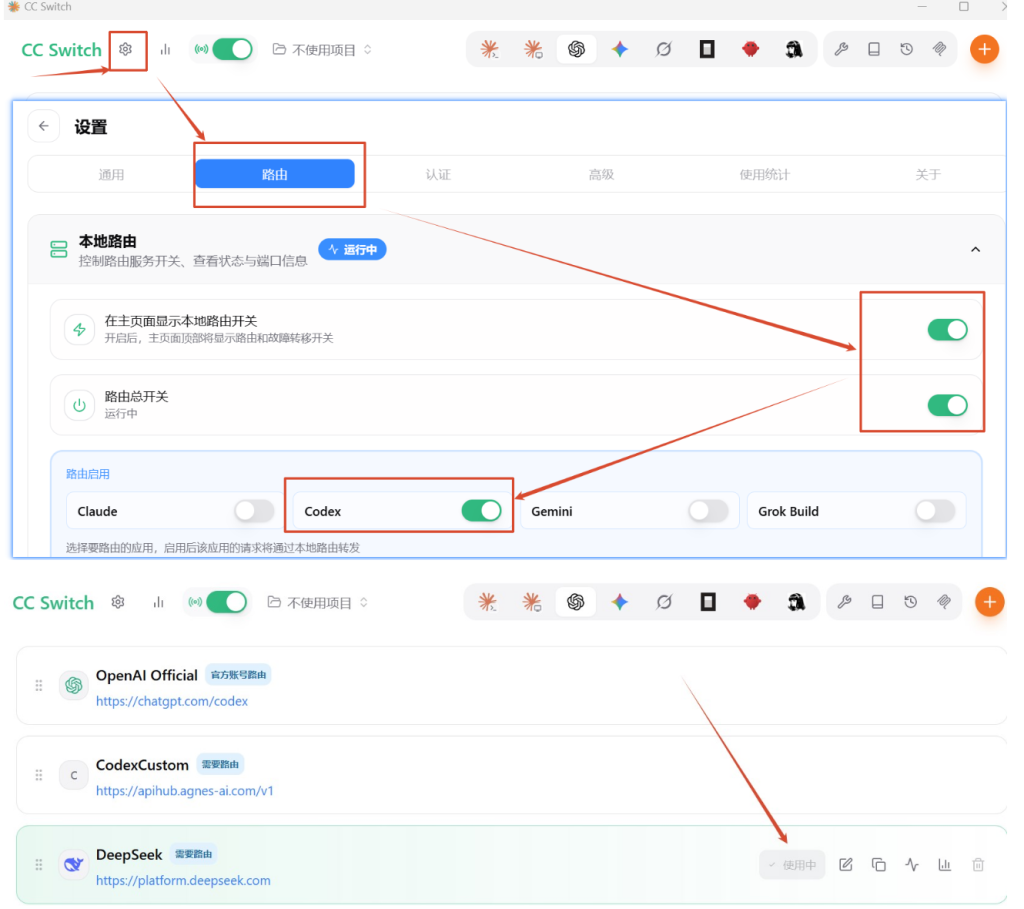Click the 使用中 button on DeepSeek
The width and height of the screenshot is (1024, 909).
[x=792, y=865]
